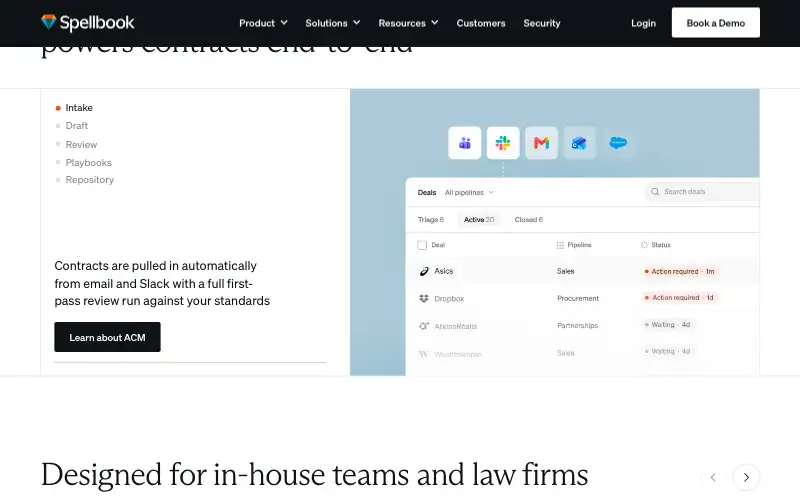
Task: Click the Book a Demo button
Action: (715, 22)
